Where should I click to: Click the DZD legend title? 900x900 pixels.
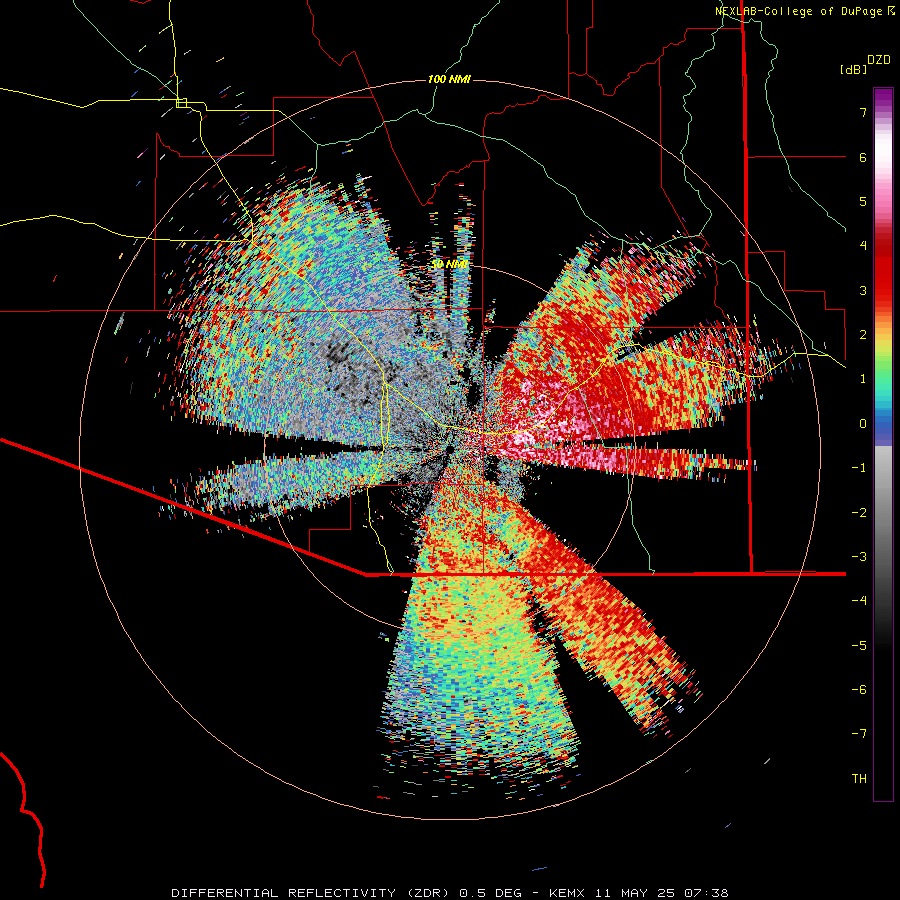(879, 60)
